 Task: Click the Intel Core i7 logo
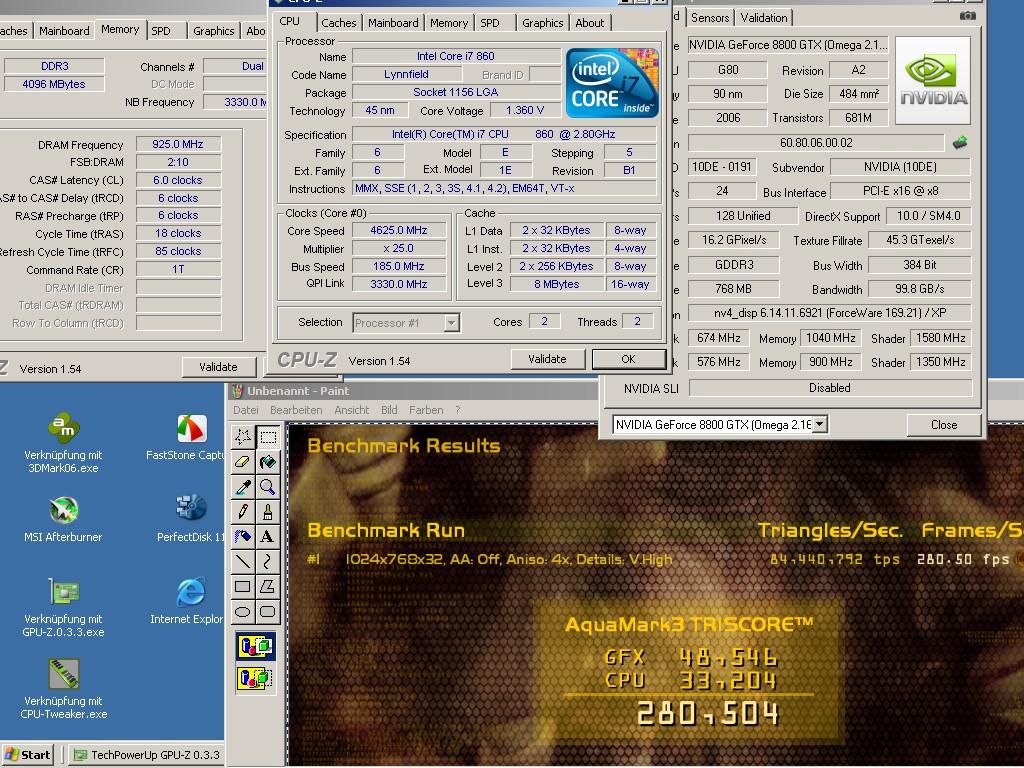[x=612, y=83]
